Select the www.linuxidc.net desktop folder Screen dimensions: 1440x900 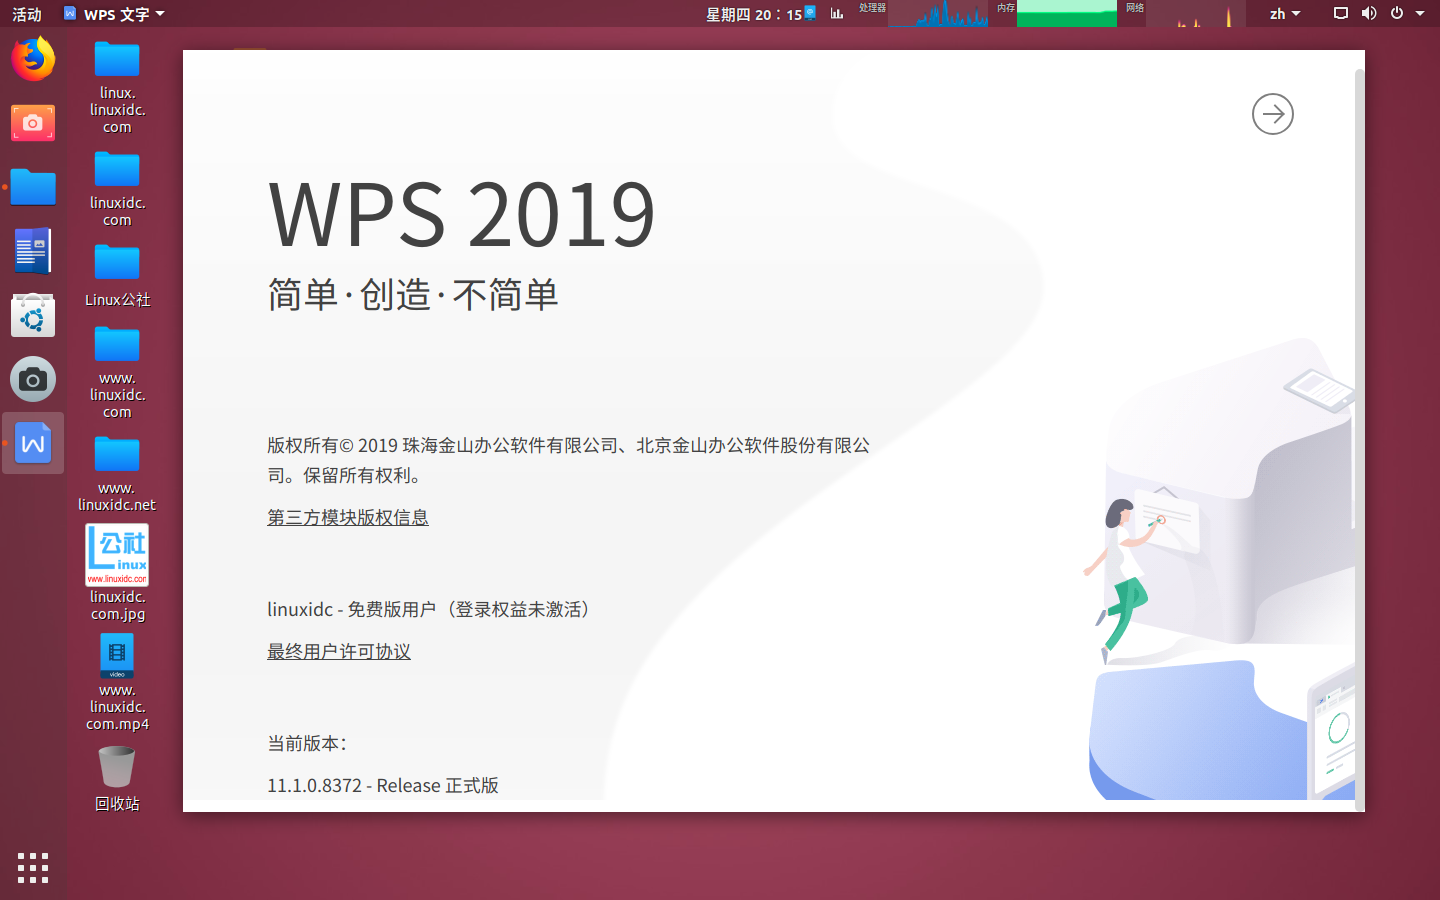pos(117,474)
